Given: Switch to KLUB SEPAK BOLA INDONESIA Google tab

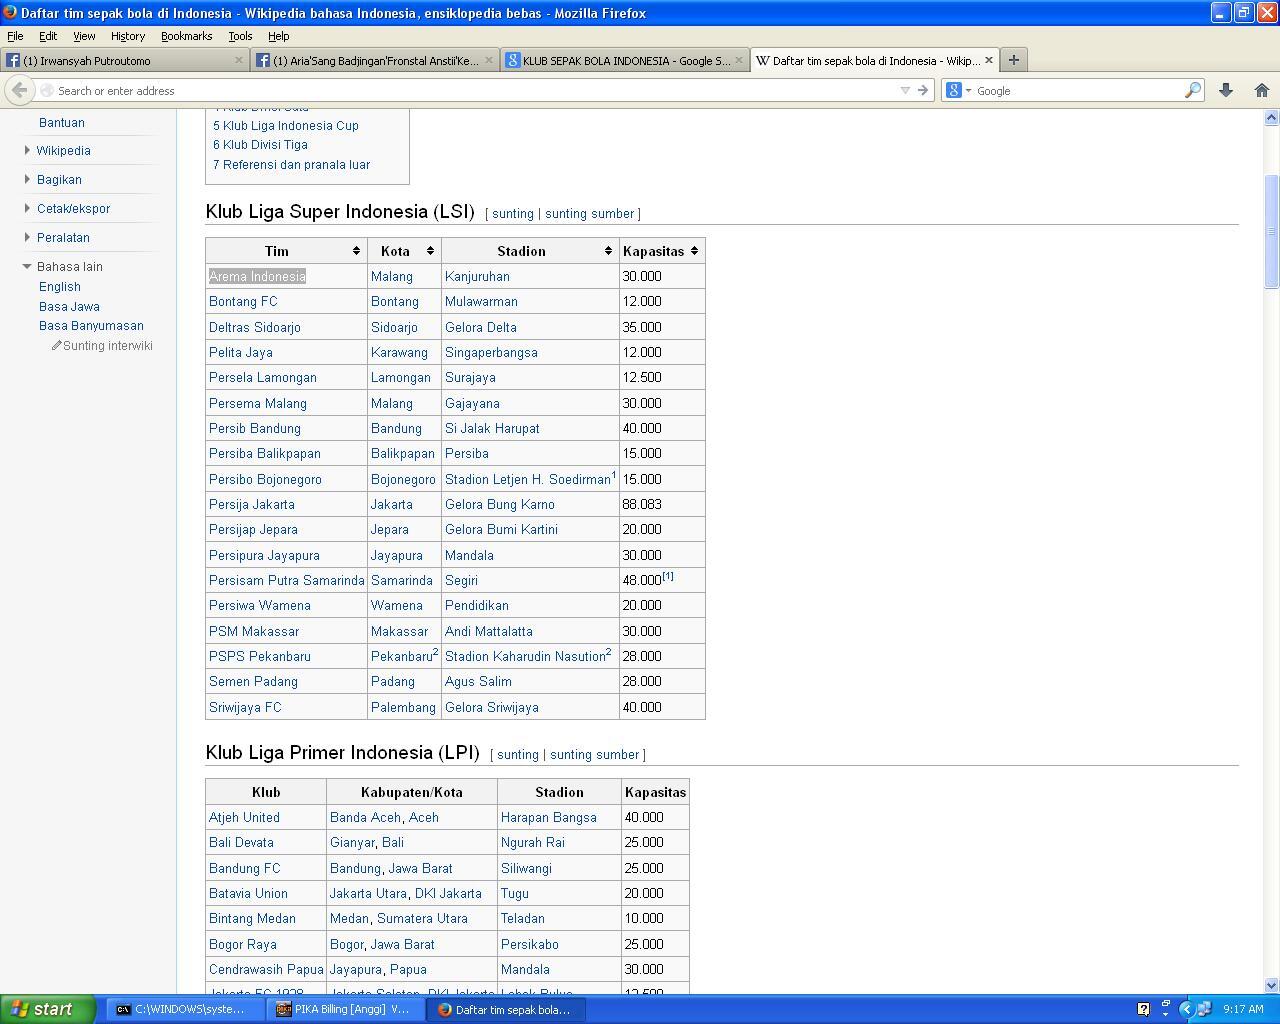Looking at the screenshot, I should (624, 60).
